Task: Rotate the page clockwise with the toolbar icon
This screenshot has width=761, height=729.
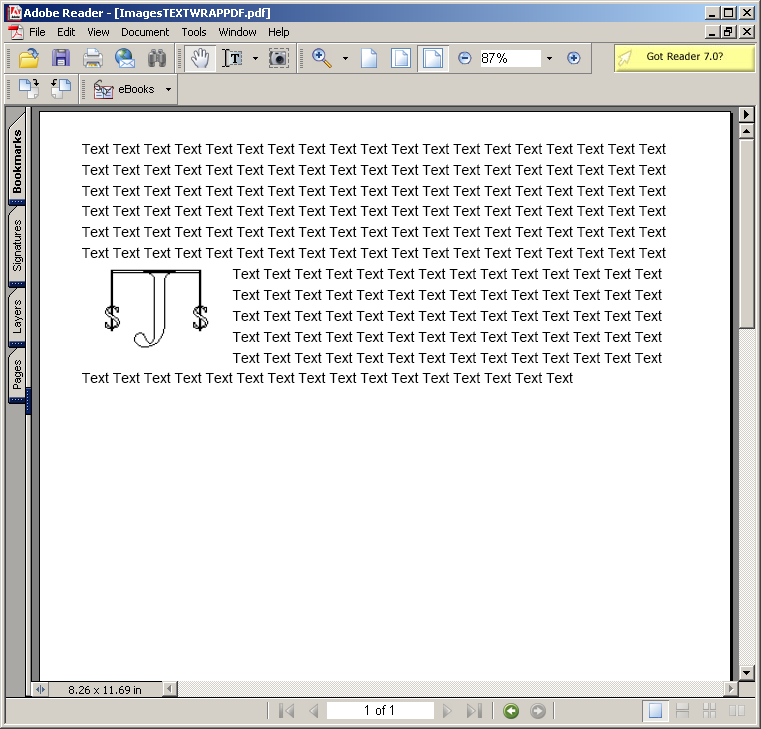Action: coord(29,89)
